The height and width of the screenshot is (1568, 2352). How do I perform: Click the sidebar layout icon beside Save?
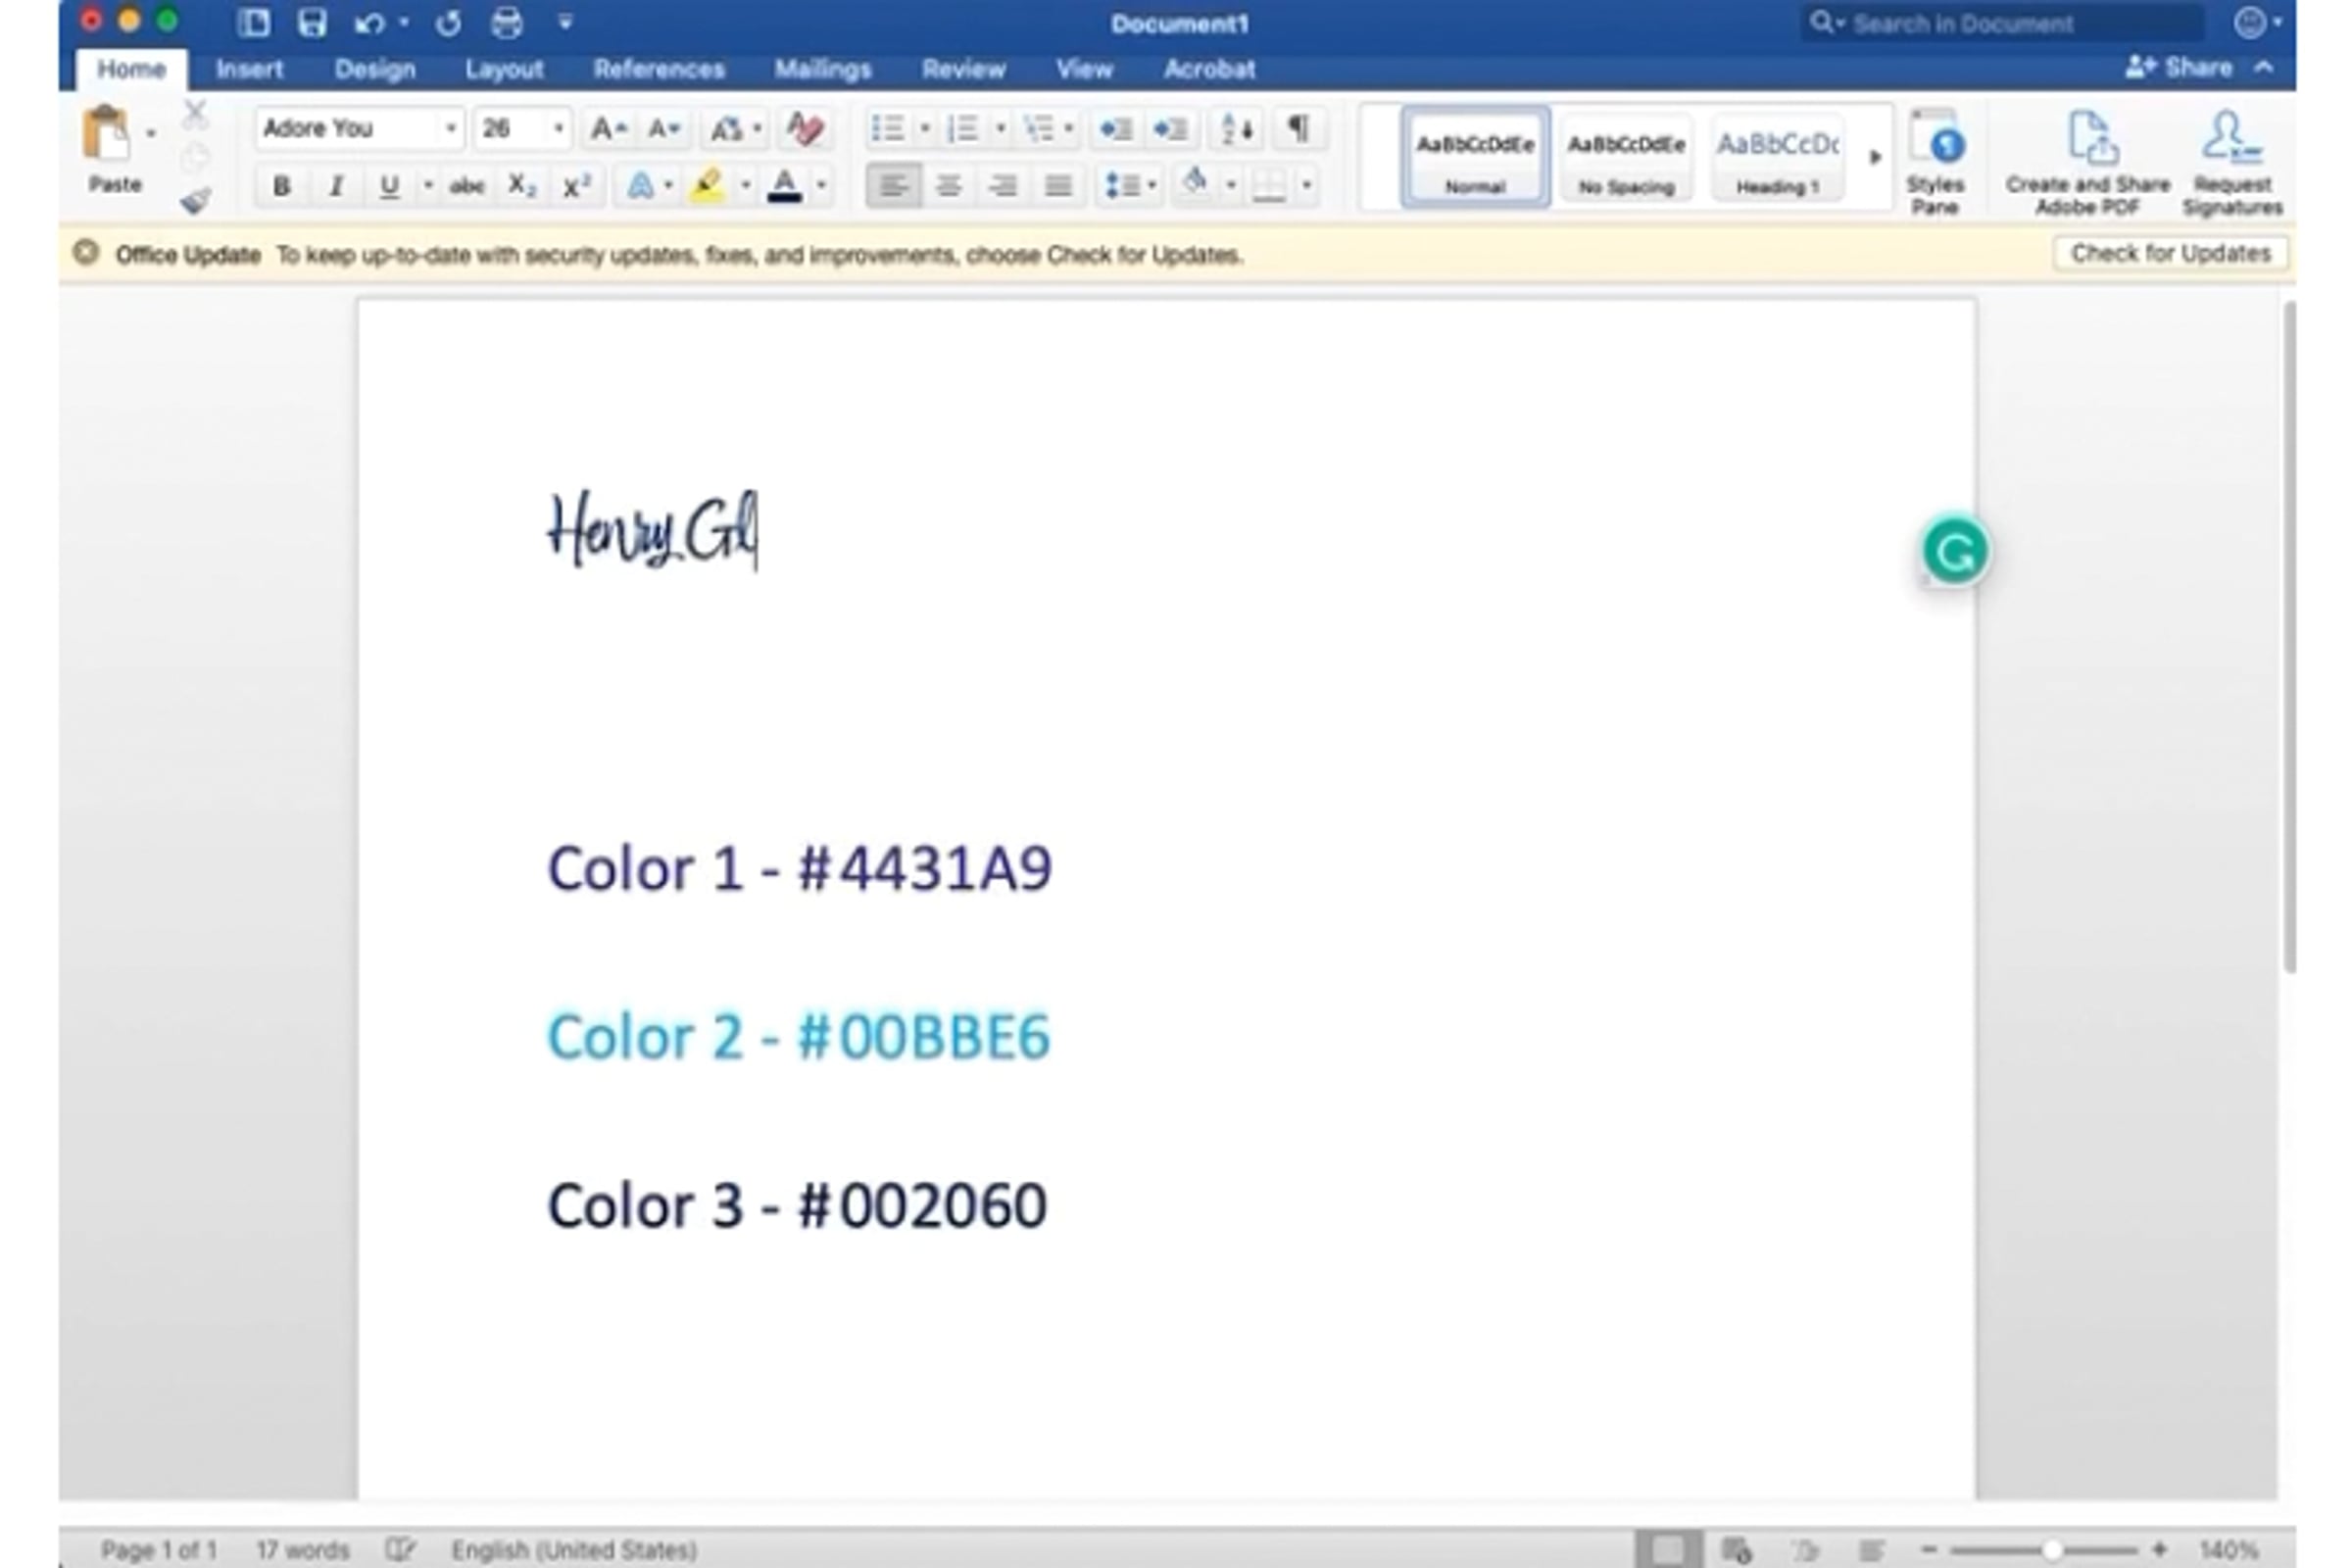coord(253,23)
